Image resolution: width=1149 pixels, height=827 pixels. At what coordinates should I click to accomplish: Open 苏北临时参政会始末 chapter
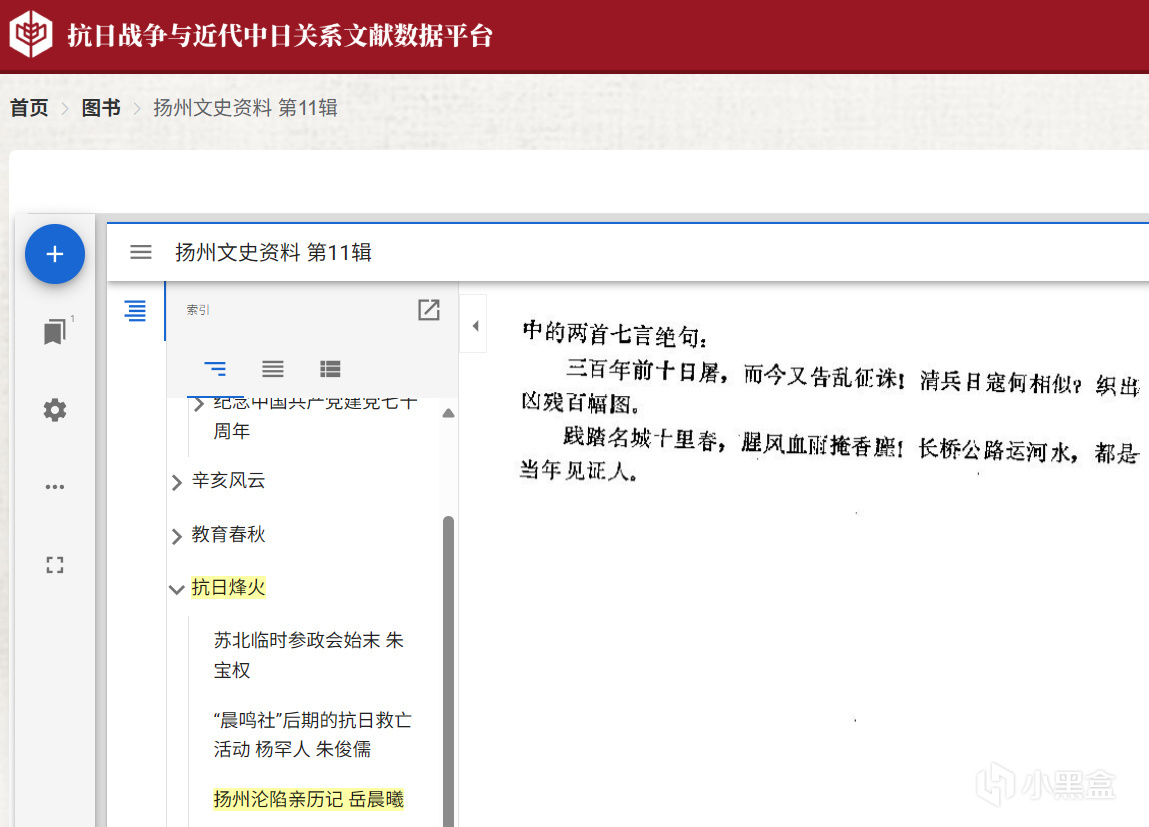coord(308,655)
